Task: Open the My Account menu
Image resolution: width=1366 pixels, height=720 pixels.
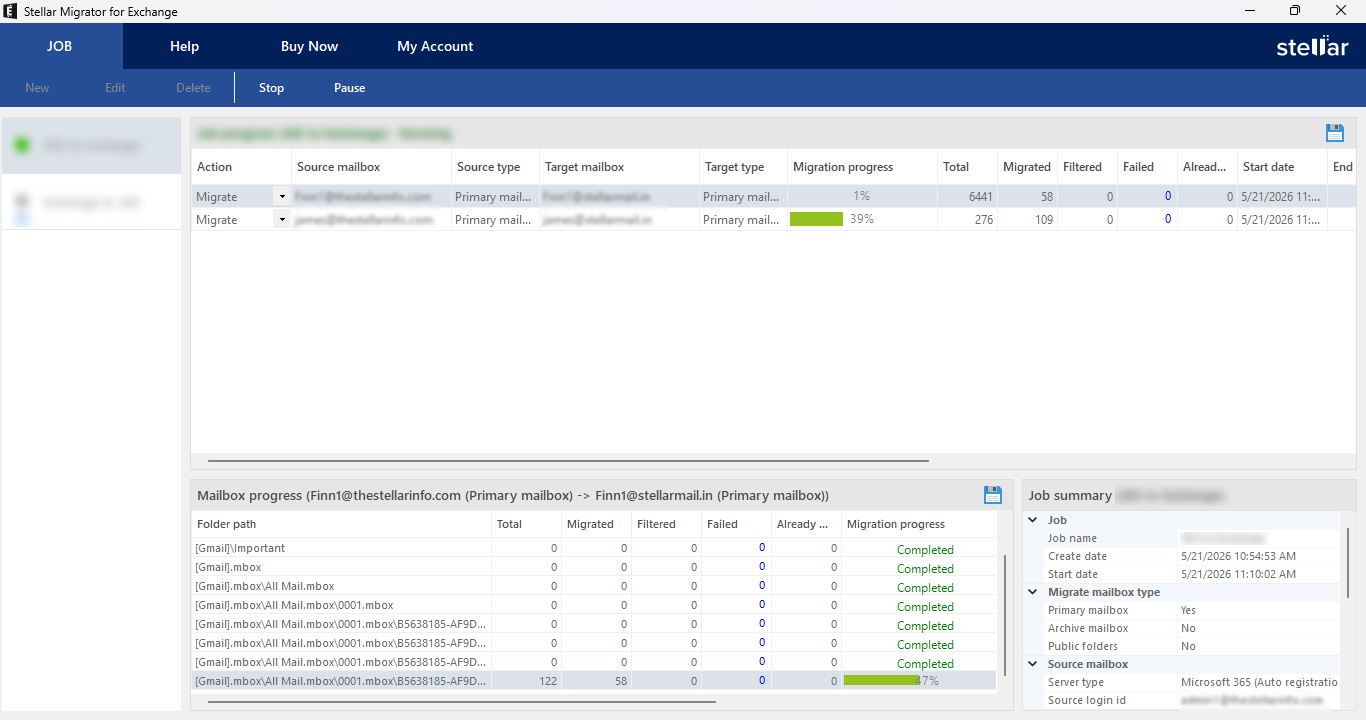Action: [435, 46]
